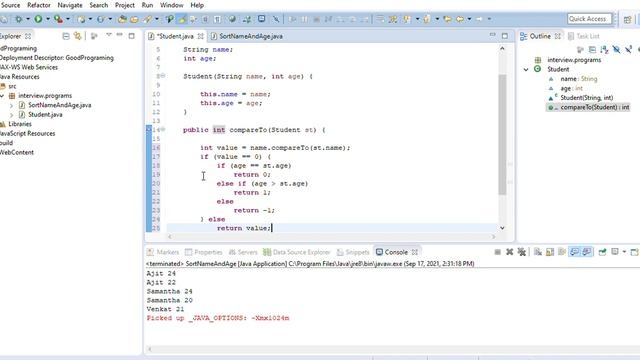Click the Back navigation arrow in toolbar
The image size is (640, 360).
click(460, 19)
